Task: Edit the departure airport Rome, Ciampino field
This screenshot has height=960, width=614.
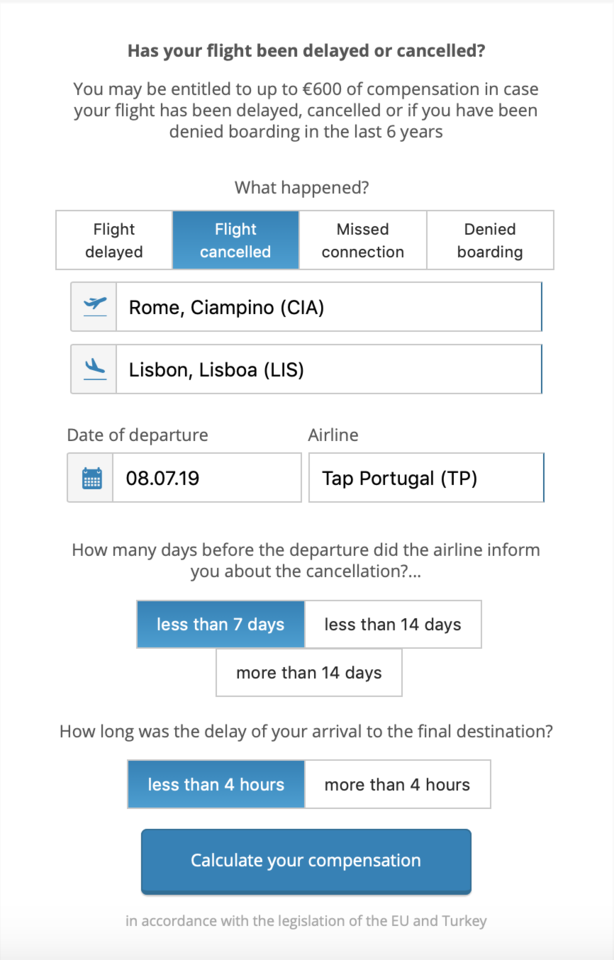Action: pyautogui.click(x=328, y=307)
